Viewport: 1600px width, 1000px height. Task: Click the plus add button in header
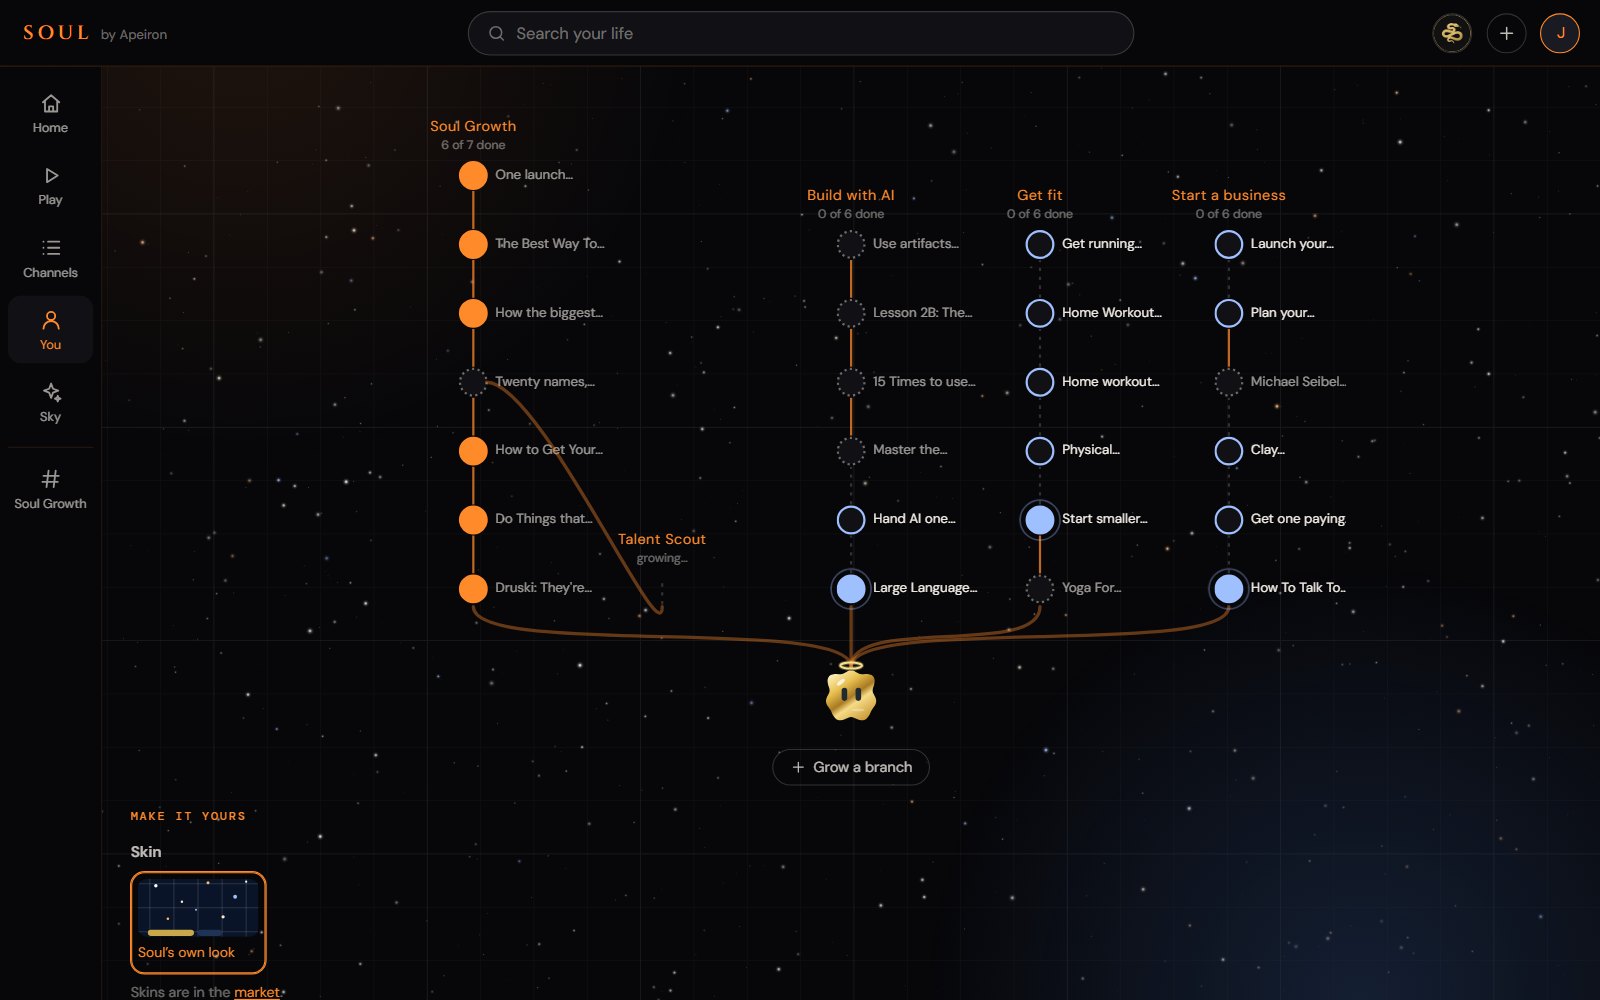pyautogui.click(x=1506, y=33)
